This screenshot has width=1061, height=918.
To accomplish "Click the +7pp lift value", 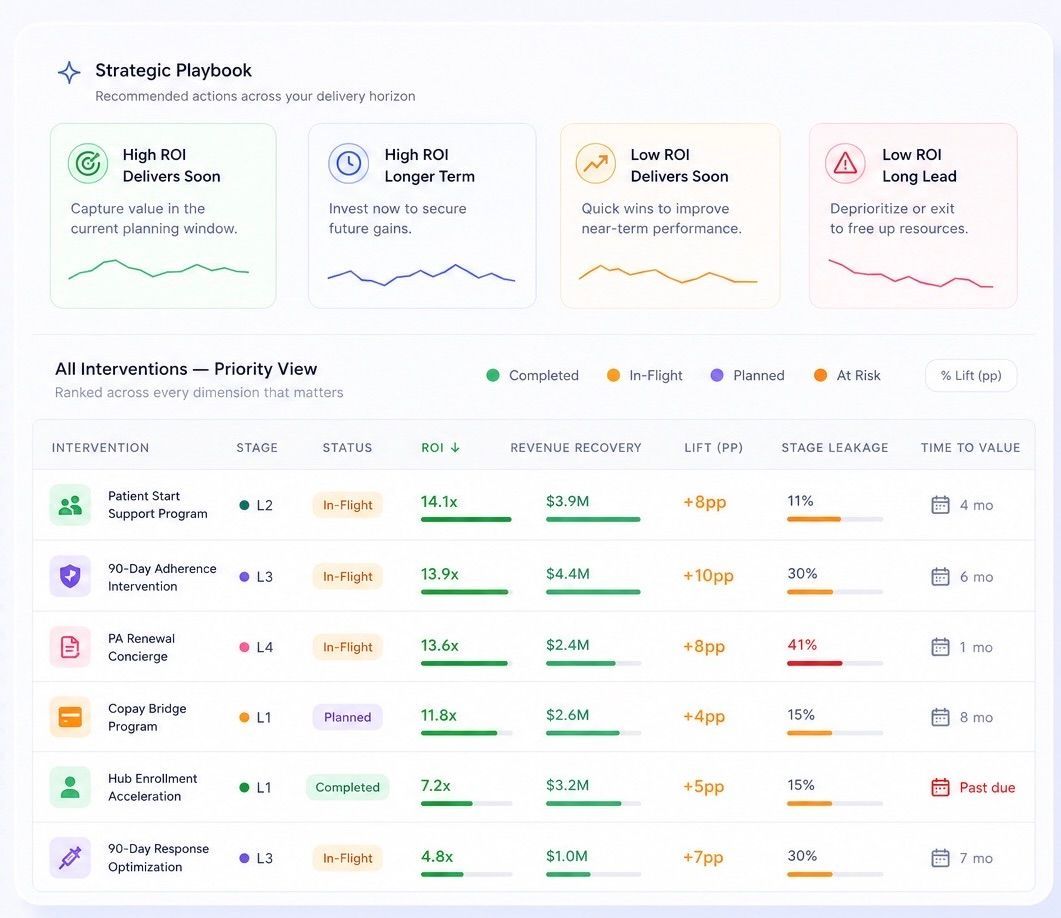I will click(x=703, y=857).
